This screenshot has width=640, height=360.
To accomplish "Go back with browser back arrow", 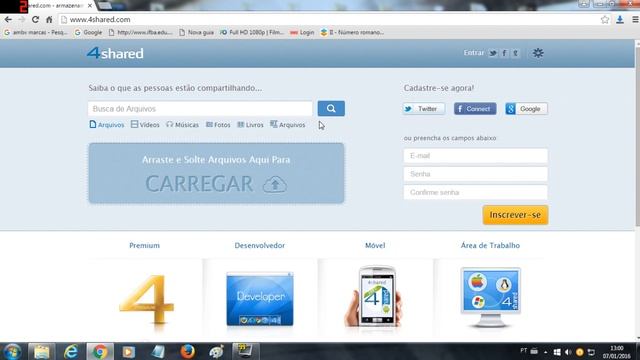I will click(x=8, y=19).
